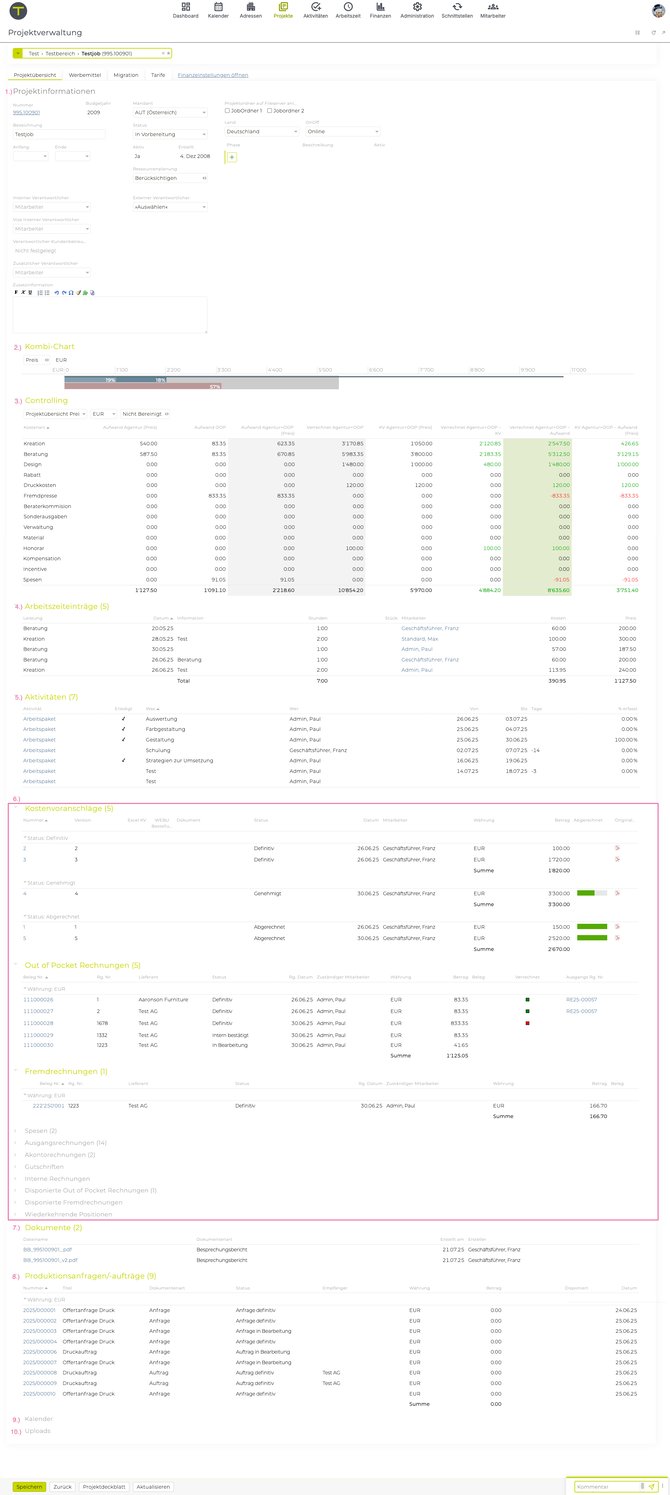Click the Zurück button
670x1495 pixels.
point(62,1486)
